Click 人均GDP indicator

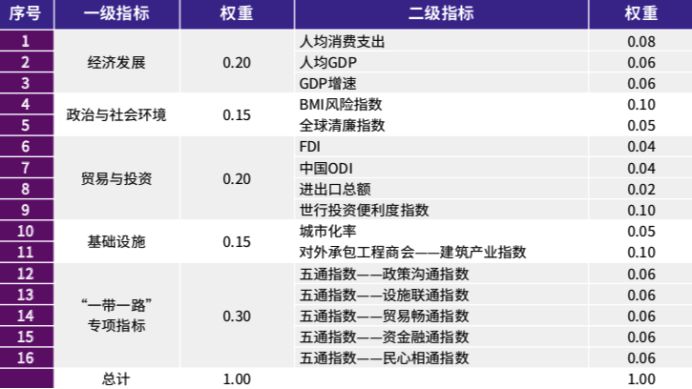click(328, 62)
